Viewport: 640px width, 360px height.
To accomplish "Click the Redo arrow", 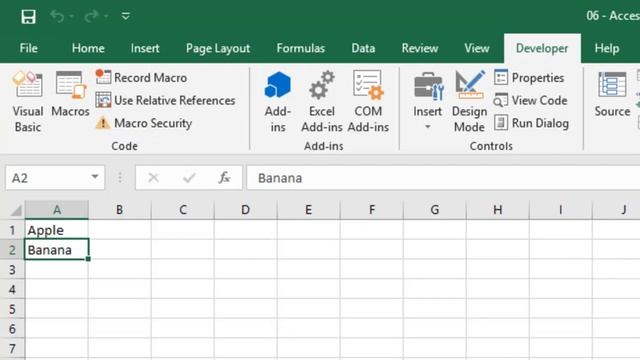I will [91, 16].
